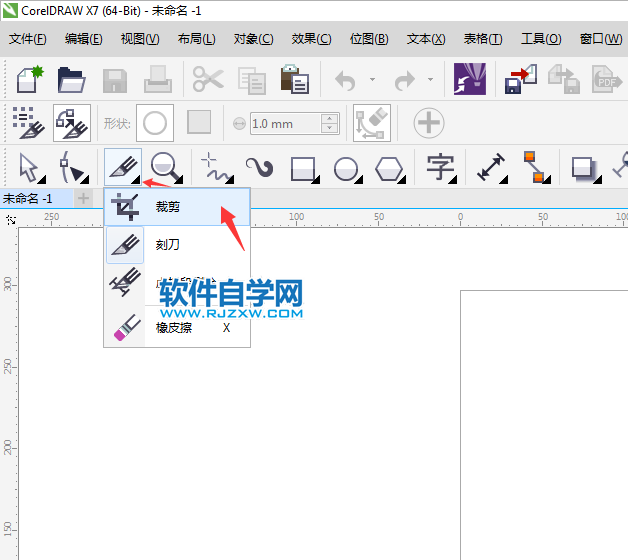Select the Rectangle tool
The height and width of the screenshot is (560, 628).
click(x=304, y=168)
